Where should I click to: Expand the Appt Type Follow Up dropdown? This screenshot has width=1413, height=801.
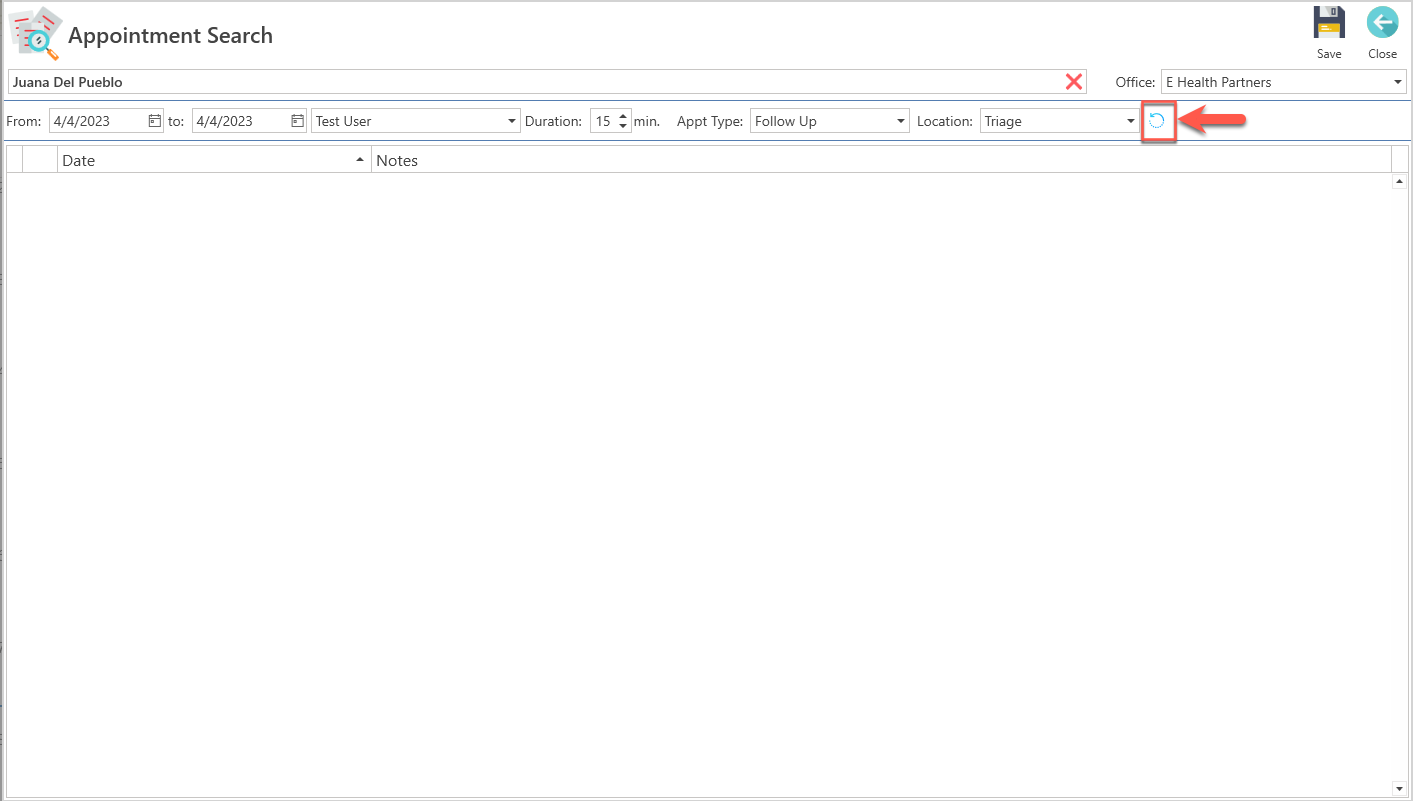(x=901, y=121)
